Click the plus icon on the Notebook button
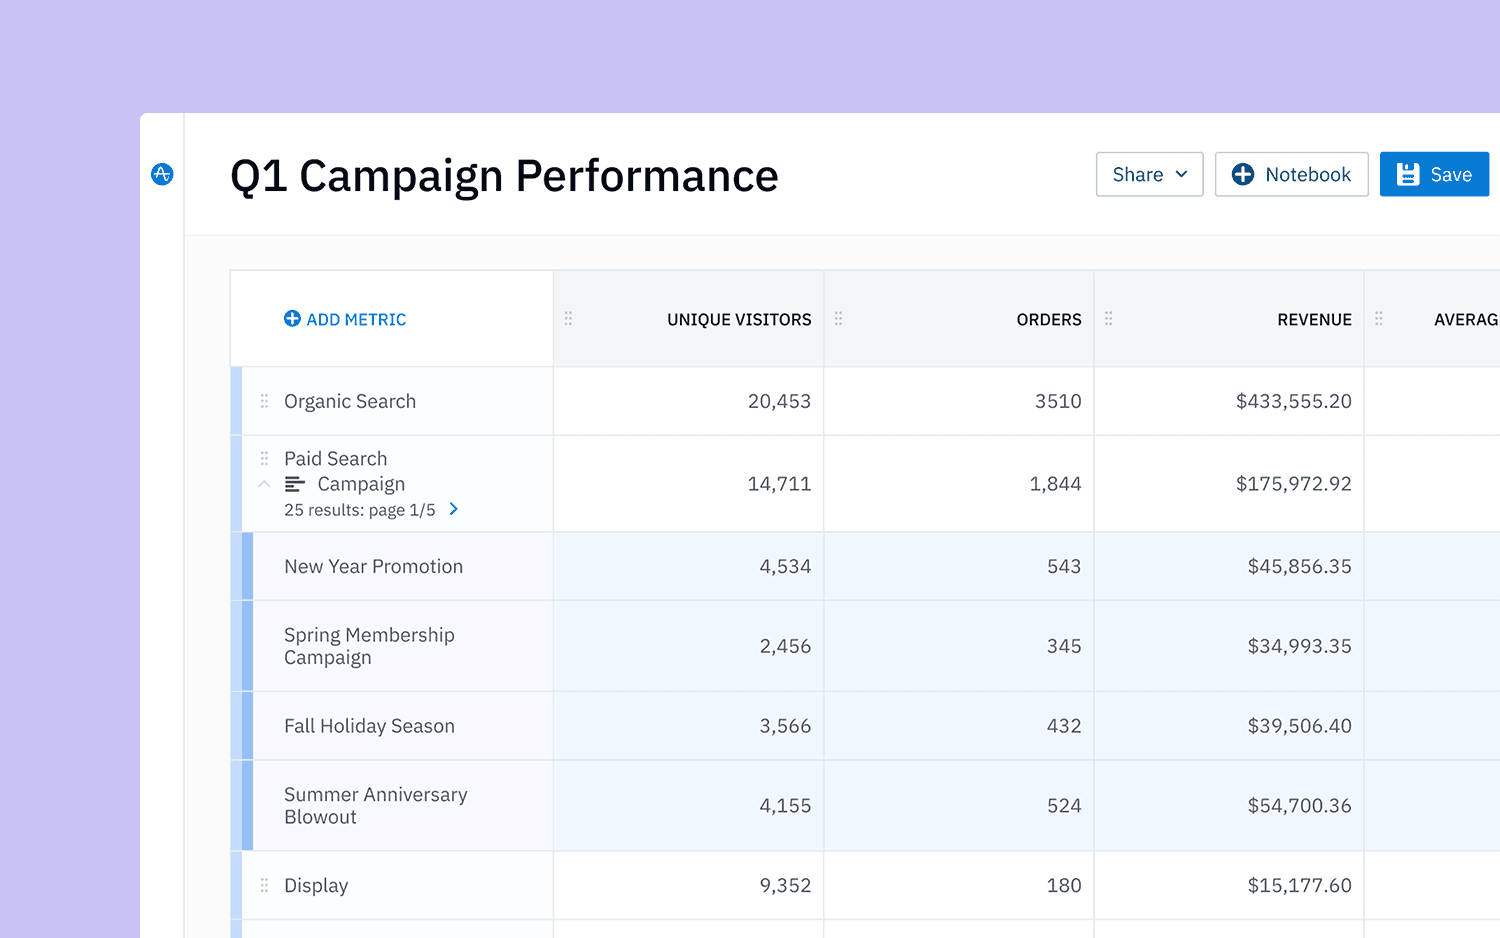 pos(1243,173)
